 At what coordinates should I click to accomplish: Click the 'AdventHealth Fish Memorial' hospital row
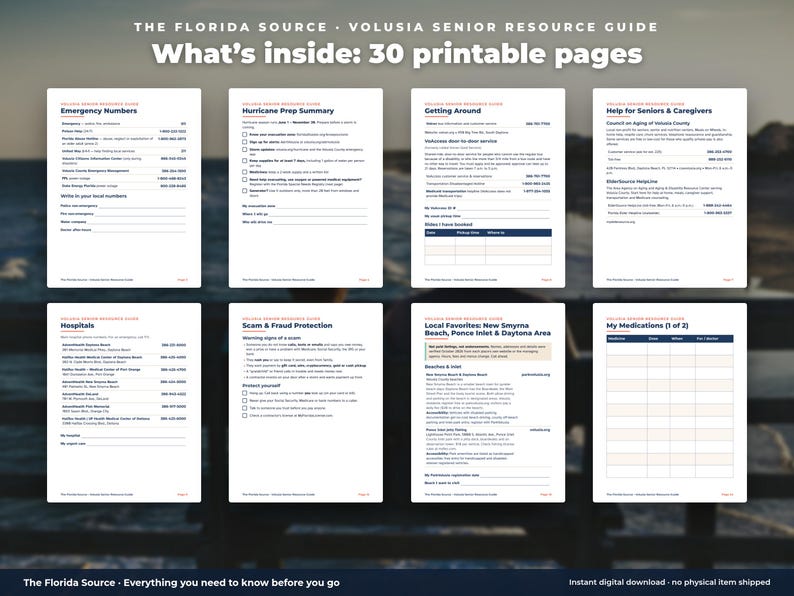(124, 409)
